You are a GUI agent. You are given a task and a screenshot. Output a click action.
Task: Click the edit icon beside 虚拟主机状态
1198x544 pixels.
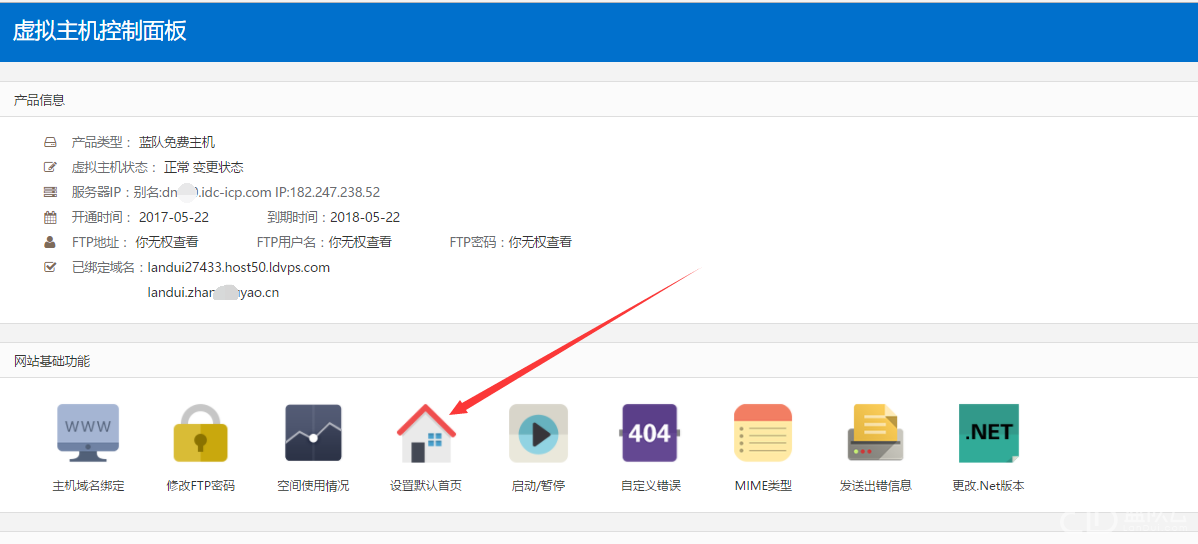click(50, 167)
